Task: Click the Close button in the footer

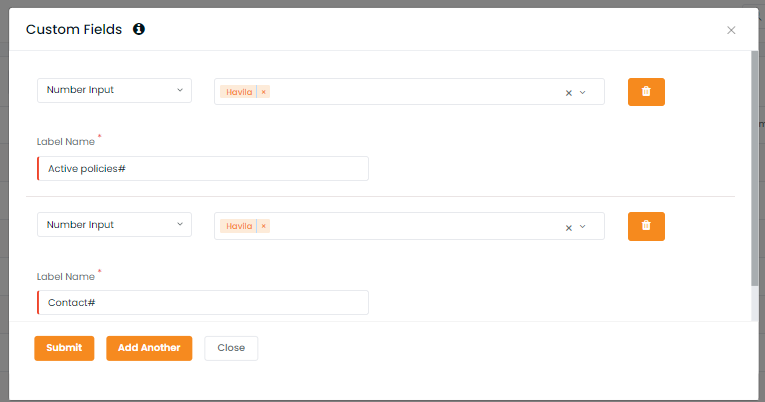Action: (231, 348)
